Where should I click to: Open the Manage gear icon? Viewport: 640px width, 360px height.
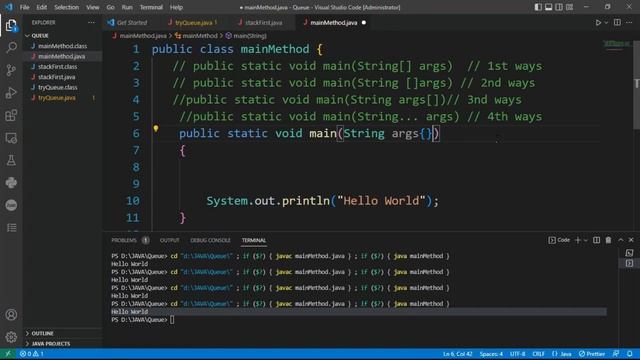click(x=11, y=337)
